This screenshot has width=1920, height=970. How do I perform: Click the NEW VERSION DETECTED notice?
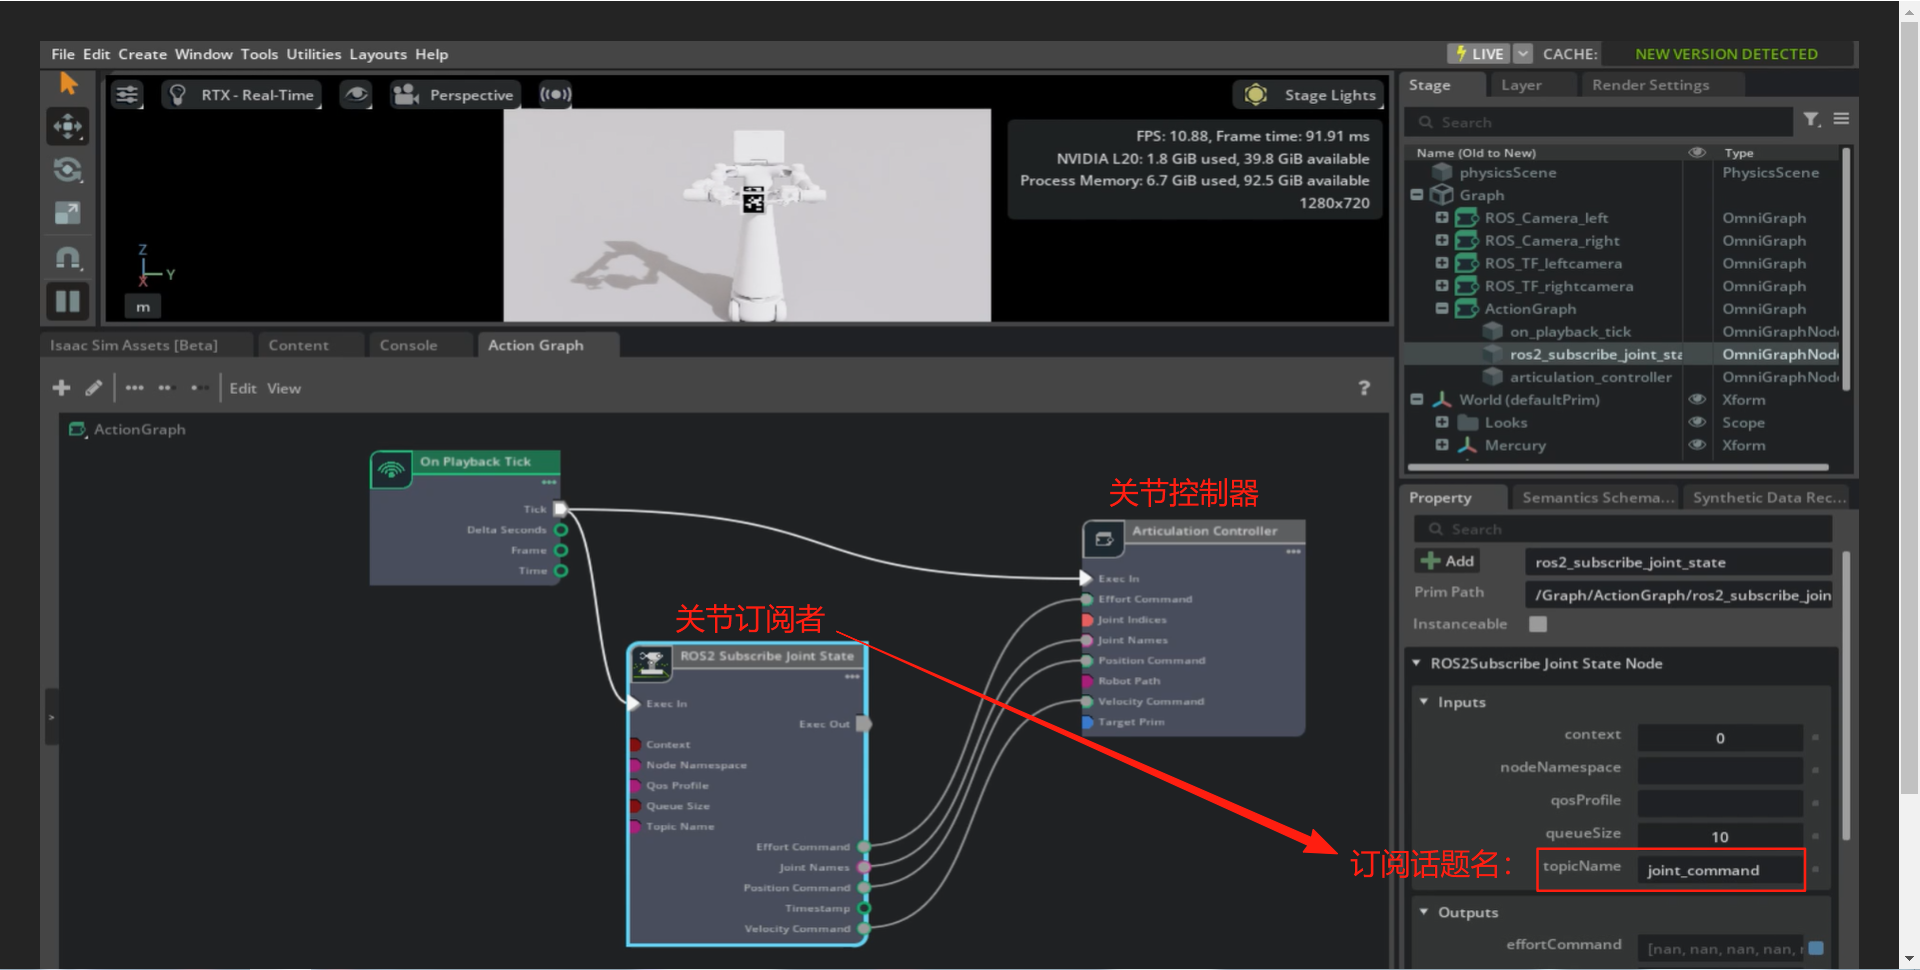(1726, 54)
